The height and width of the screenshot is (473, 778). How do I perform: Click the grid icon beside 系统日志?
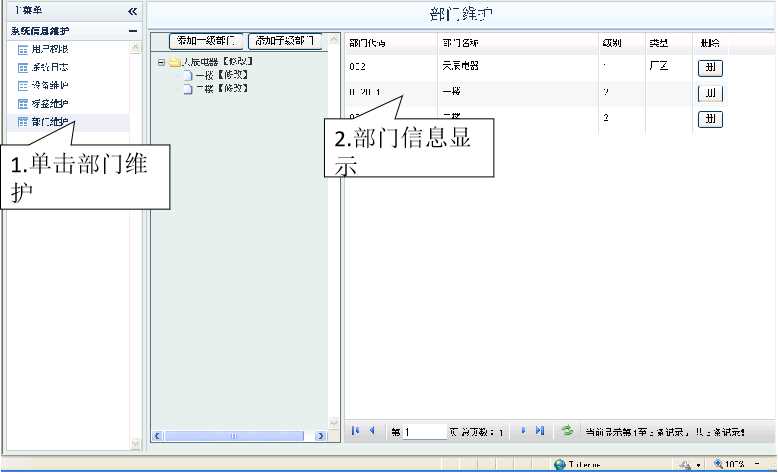click(23, 68)
